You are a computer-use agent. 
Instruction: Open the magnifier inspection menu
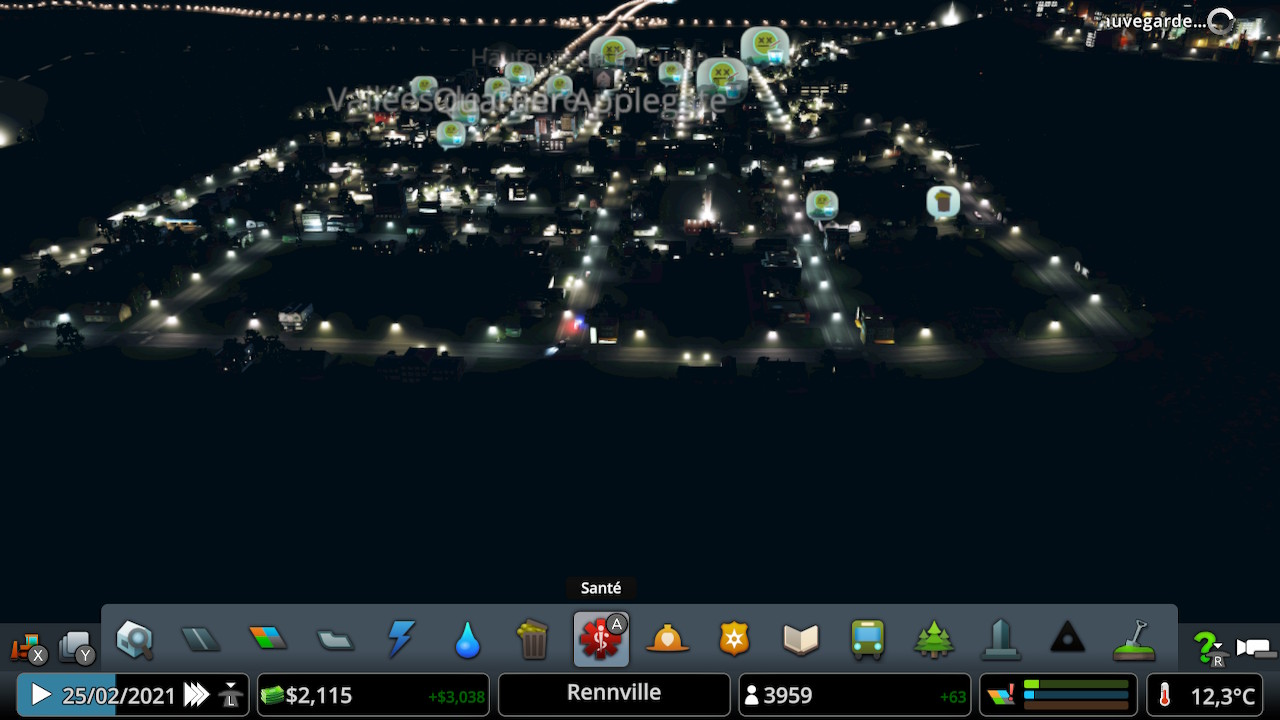pos(134,639)
